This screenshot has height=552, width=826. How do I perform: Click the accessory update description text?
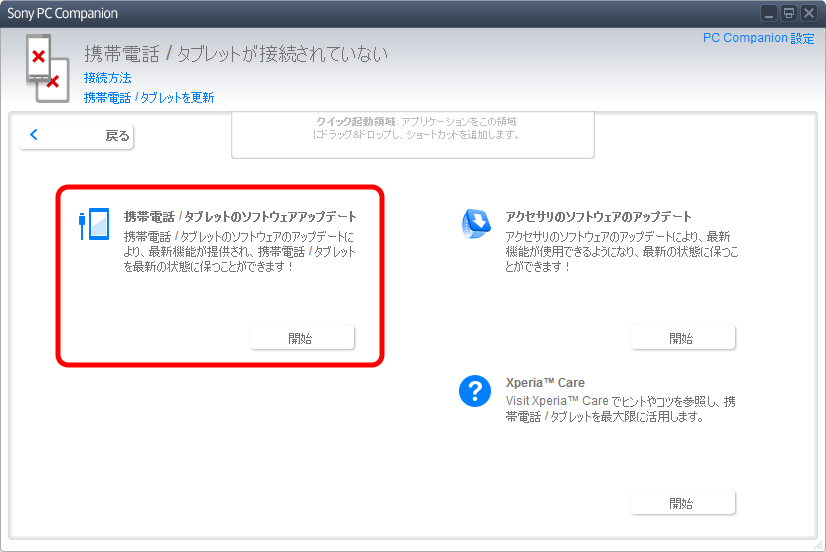click(x=622, y=252)
